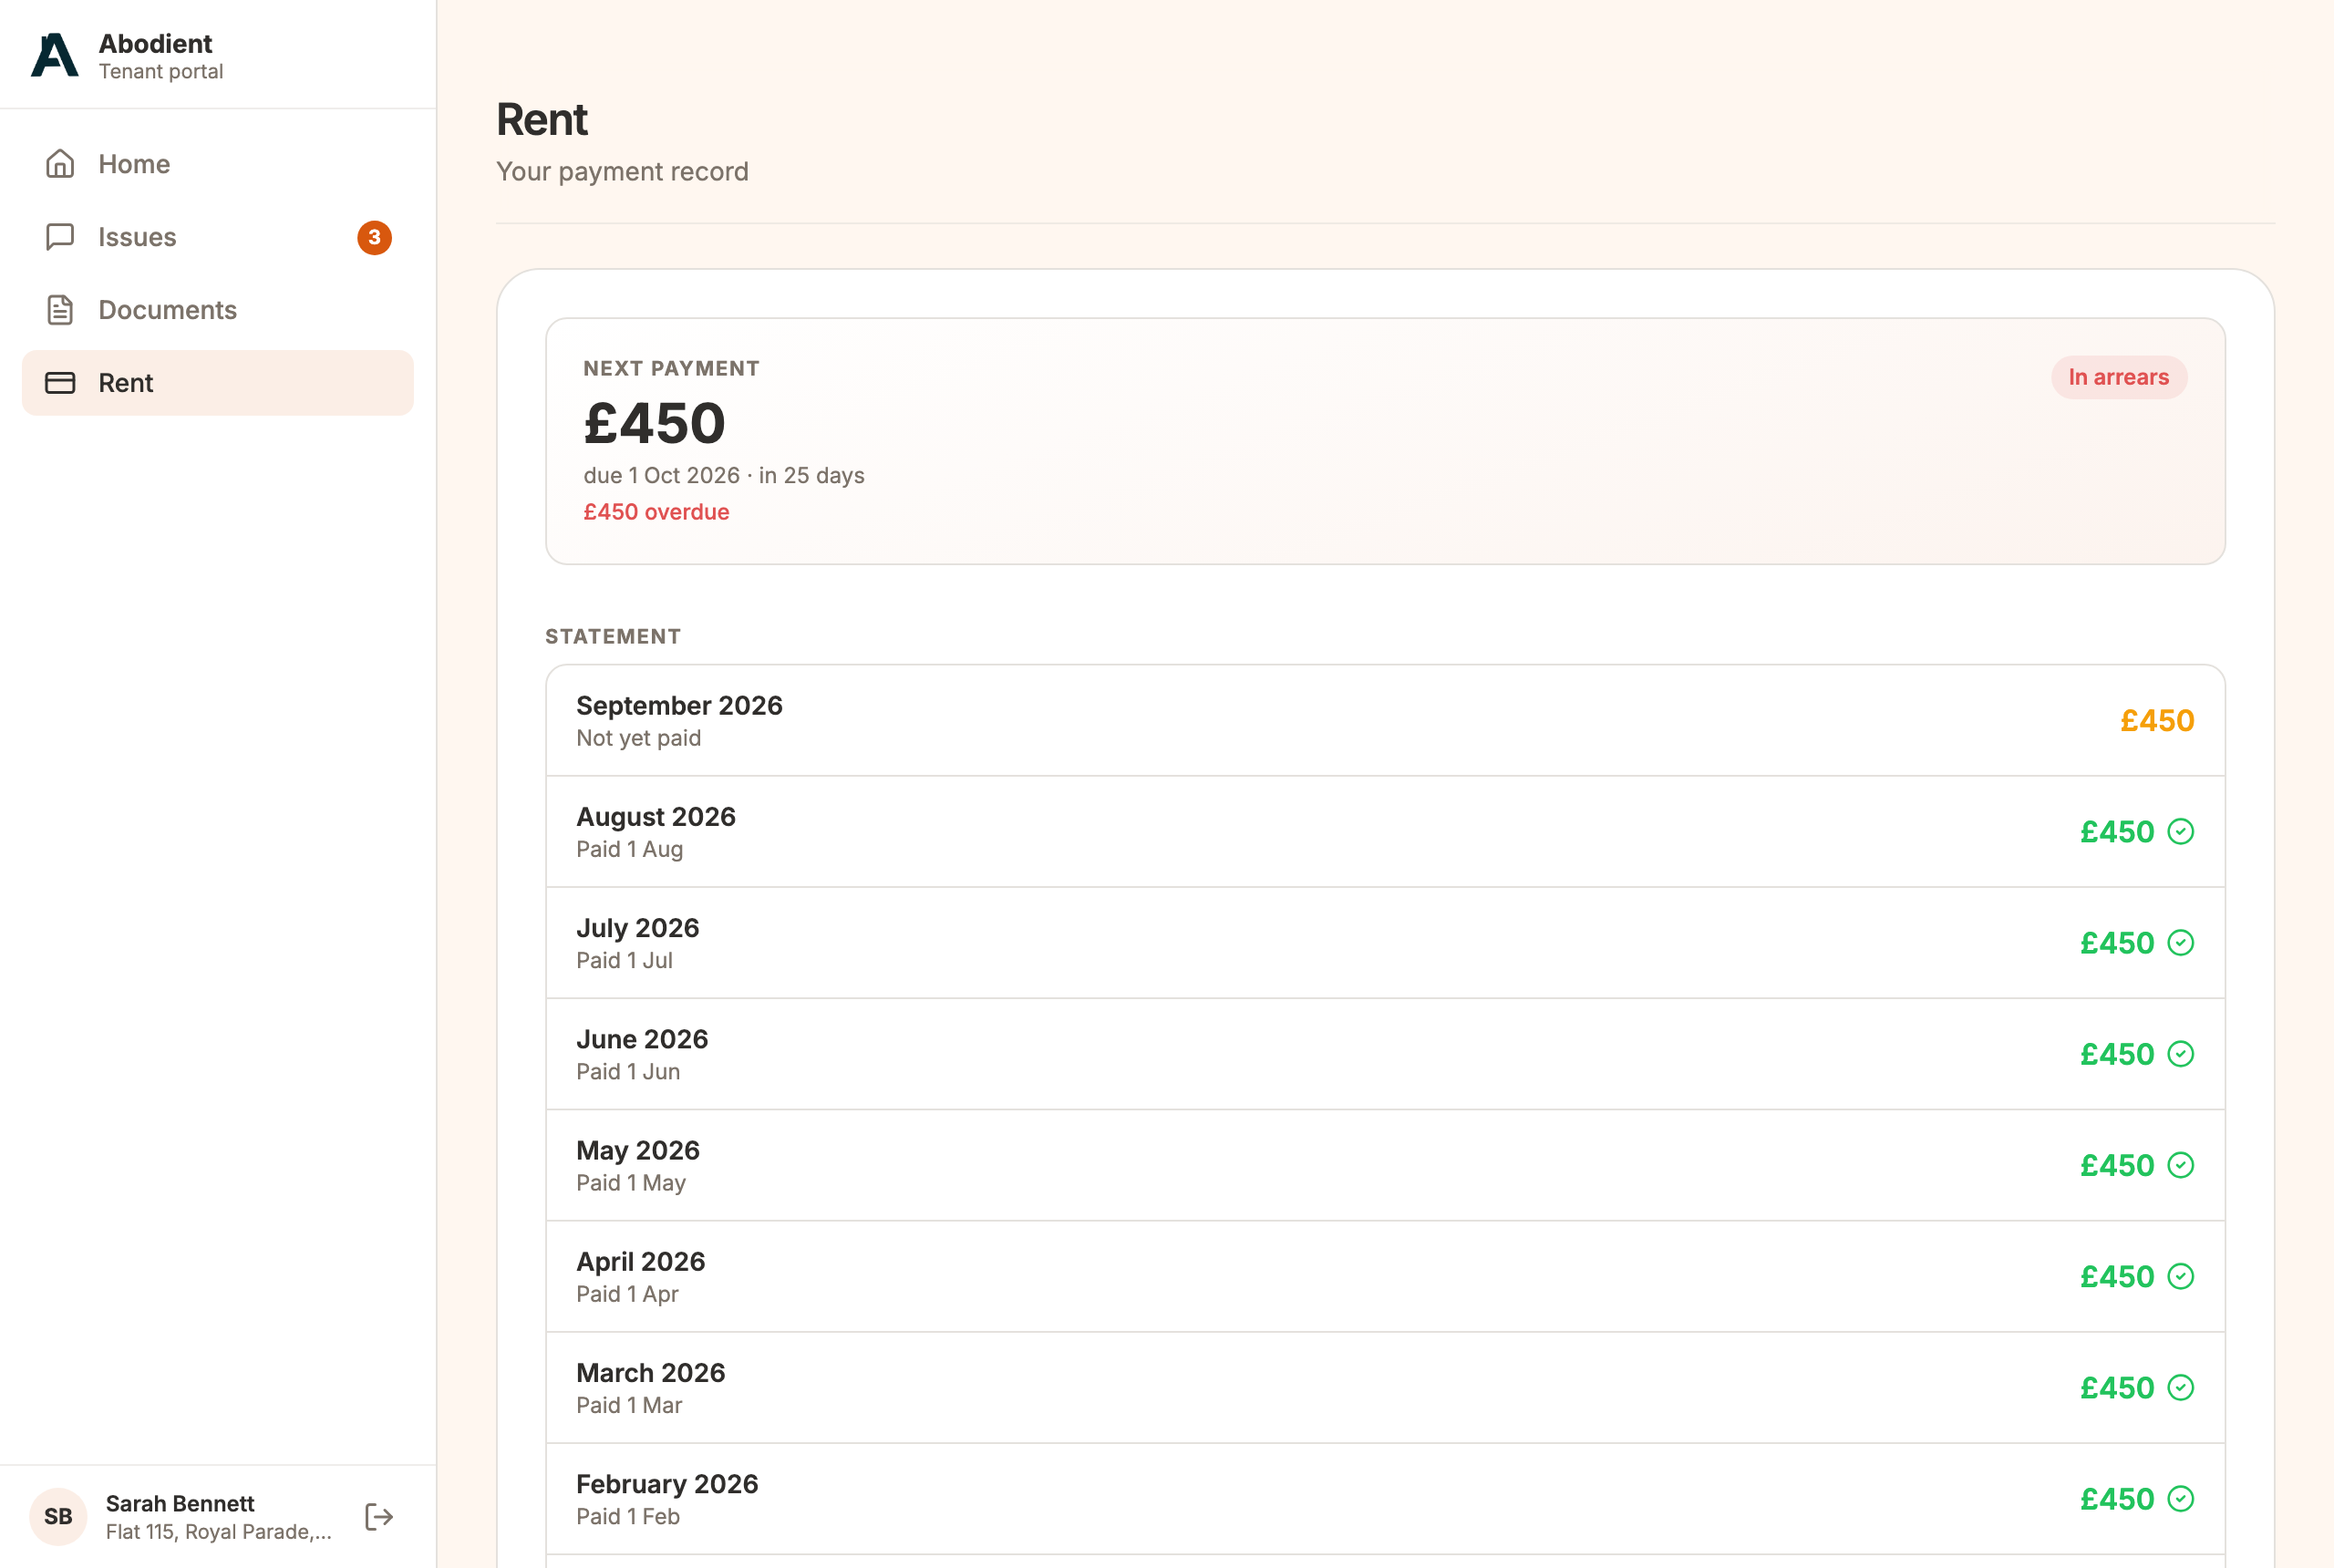Click the Paid 1 Jul text
This screenshot has height=1568, width=2334.
(624, 960)
